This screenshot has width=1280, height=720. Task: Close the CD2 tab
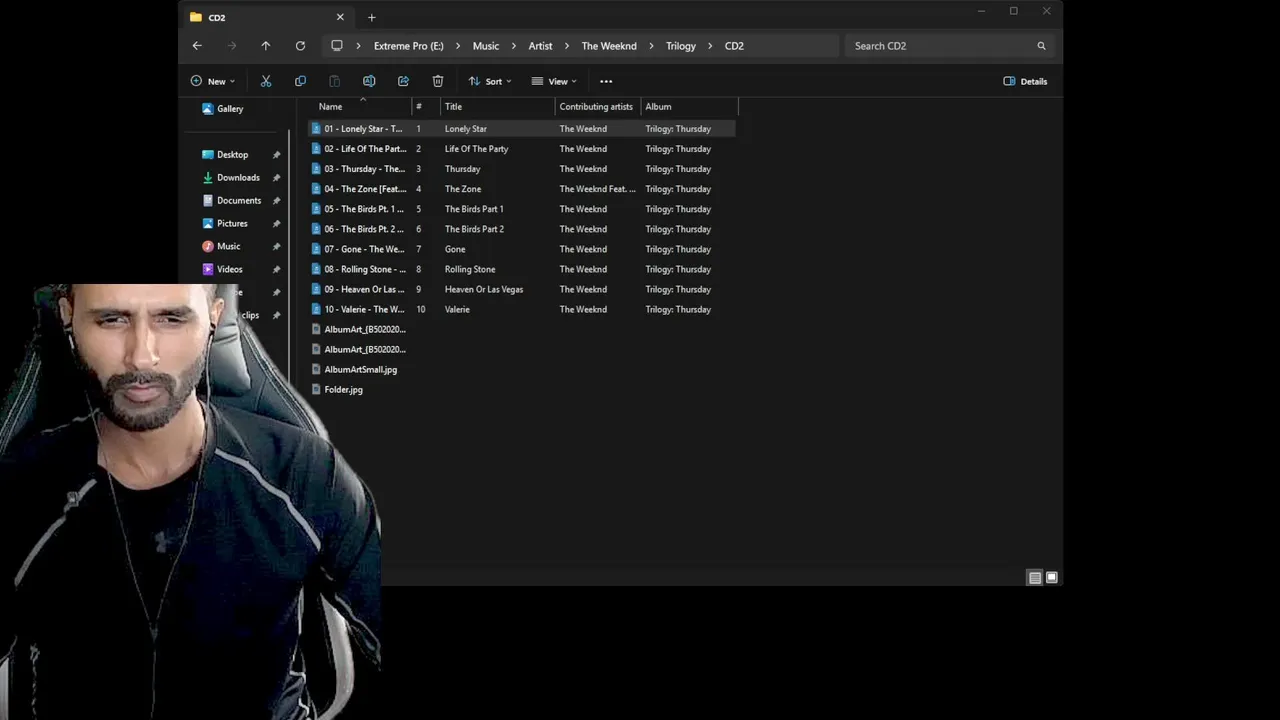coord(340,17)
